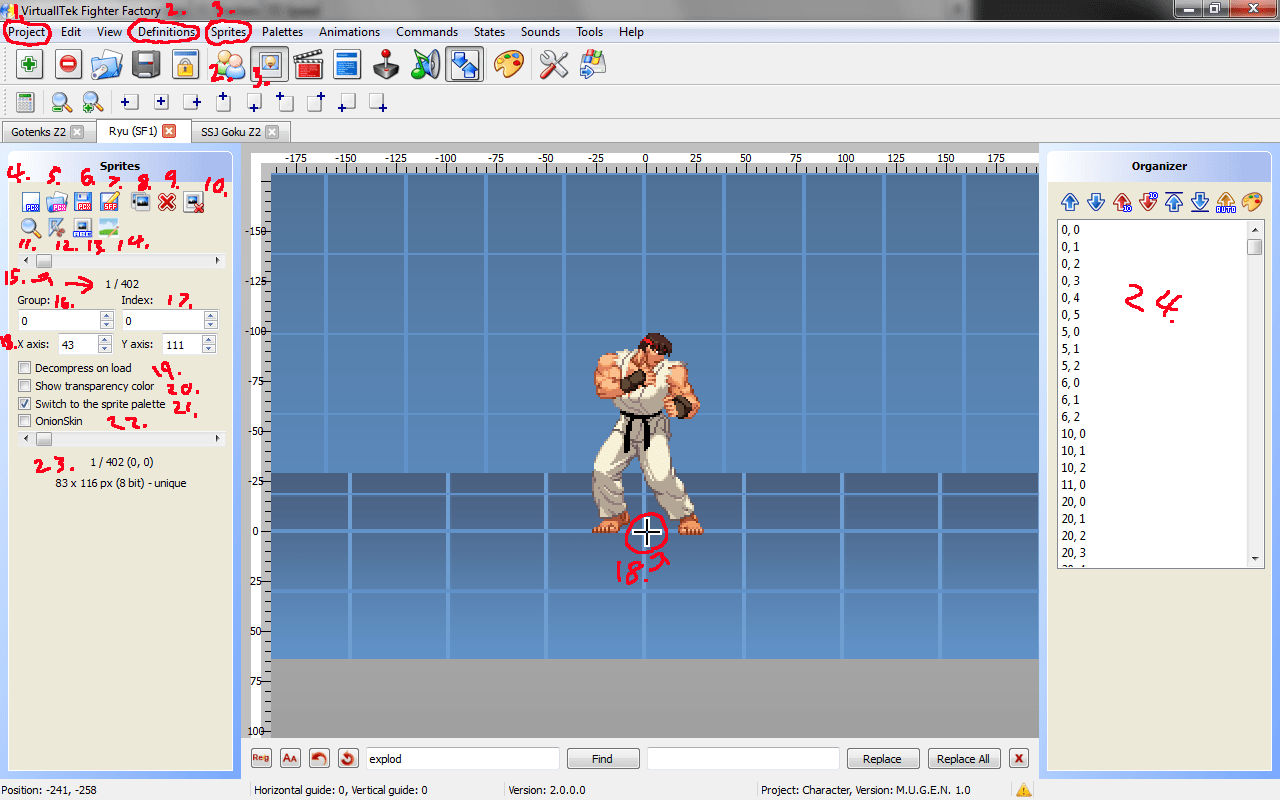
Task: Open the States view (joystick icon)
Action: (x=387, y=66)
